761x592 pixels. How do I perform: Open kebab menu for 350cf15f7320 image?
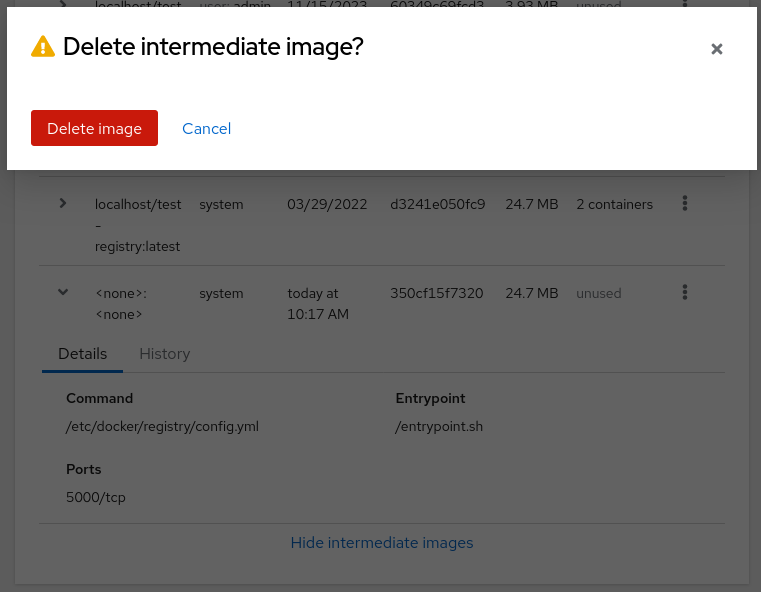685,292
